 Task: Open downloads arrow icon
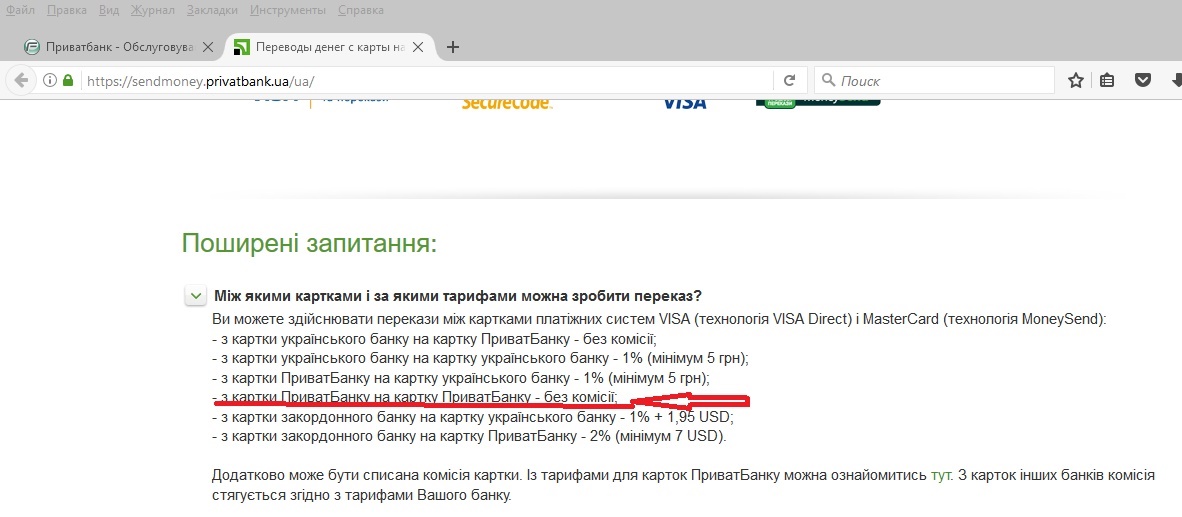pos(1176,80)
